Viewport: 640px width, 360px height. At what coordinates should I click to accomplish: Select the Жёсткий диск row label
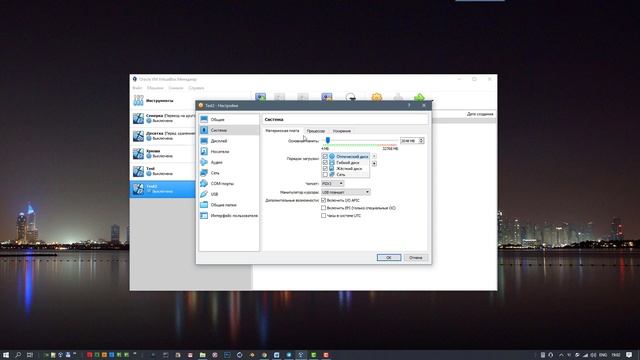click(349, 168)
